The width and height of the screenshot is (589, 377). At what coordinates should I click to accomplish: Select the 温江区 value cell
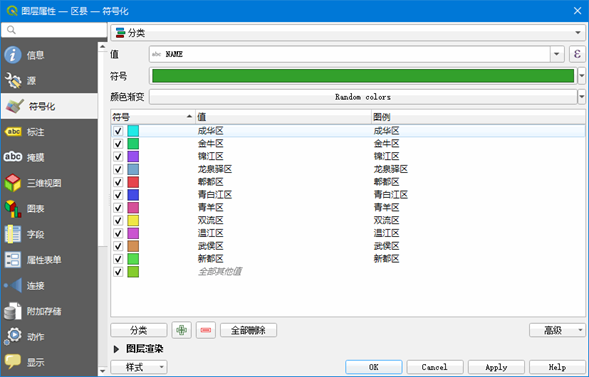[x=210, y=234]
